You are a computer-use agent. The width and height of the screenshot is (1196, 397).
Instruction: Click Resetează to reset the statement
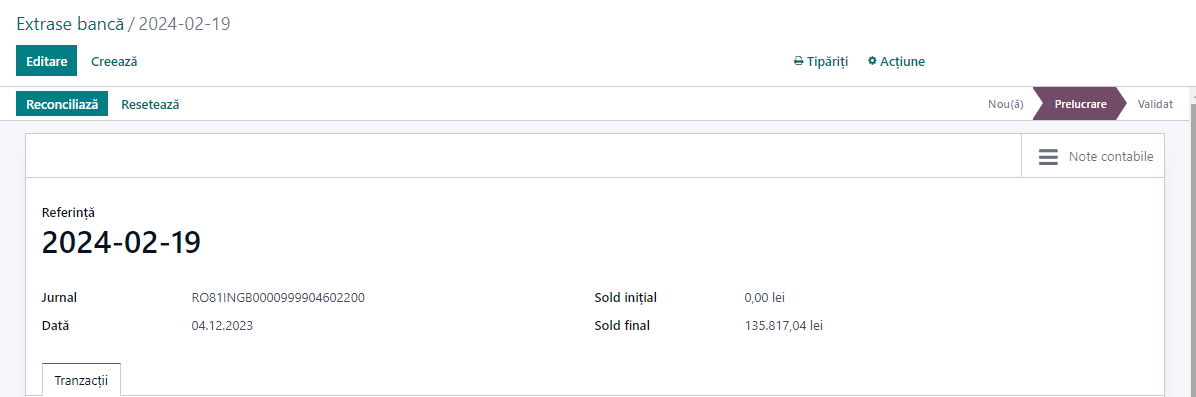click(x=150, y=105)
